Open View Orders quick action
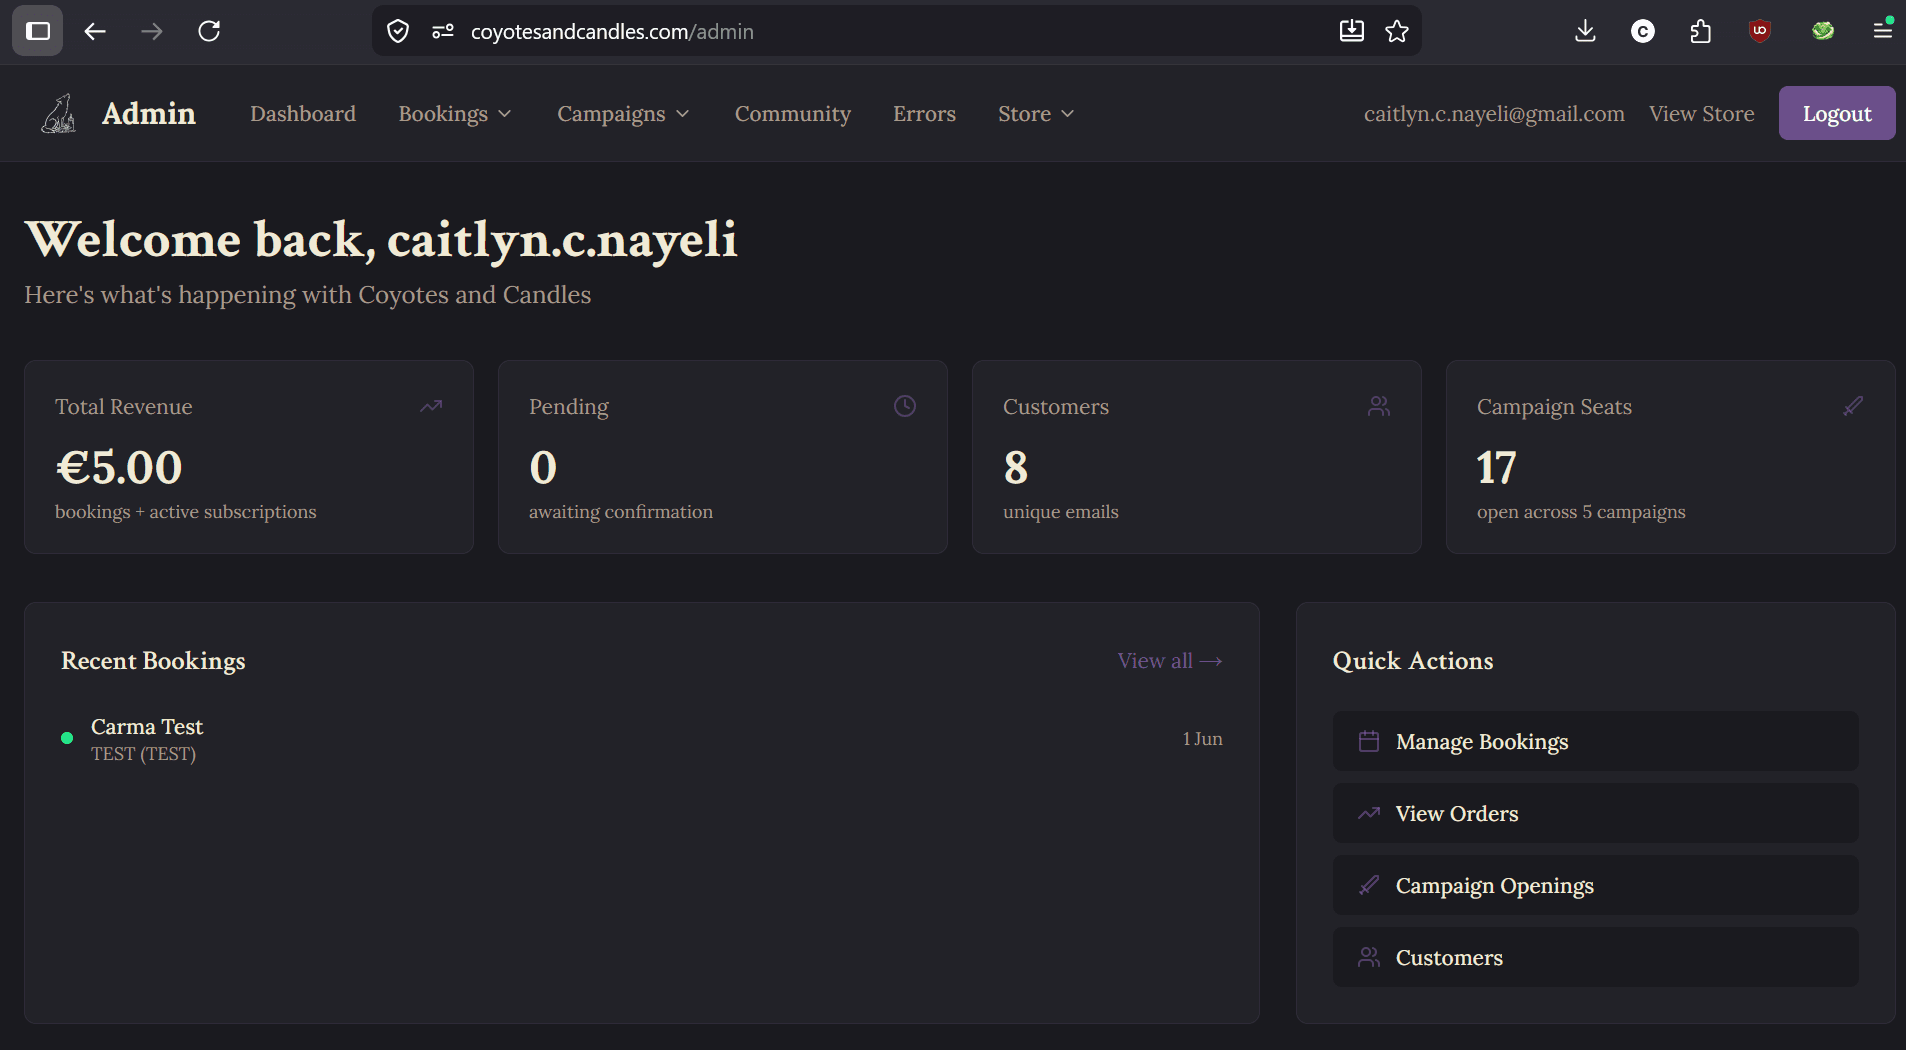 pos(1595,813)
